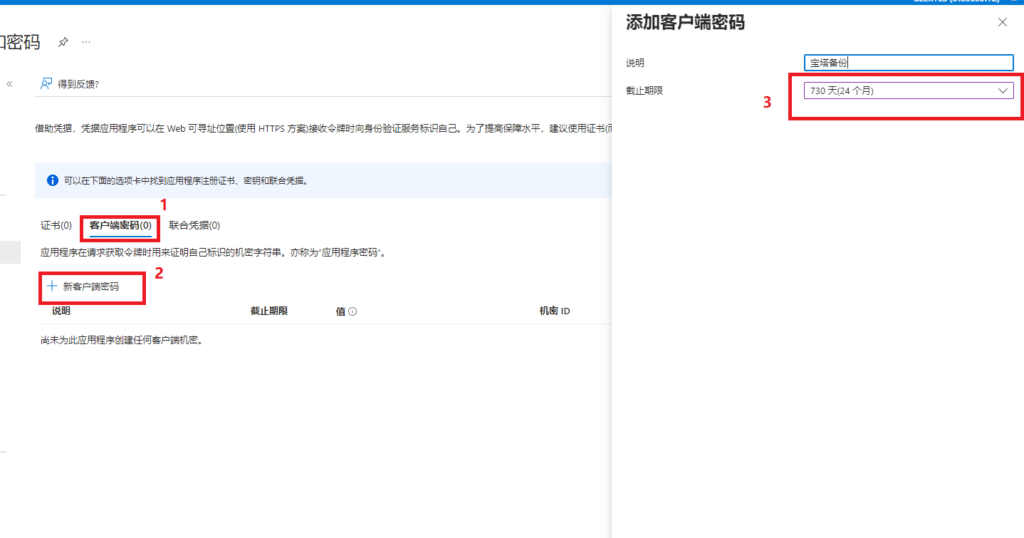Click the blue info icon in banner
The image size is (1024, 538).
[x=52, y=181]
